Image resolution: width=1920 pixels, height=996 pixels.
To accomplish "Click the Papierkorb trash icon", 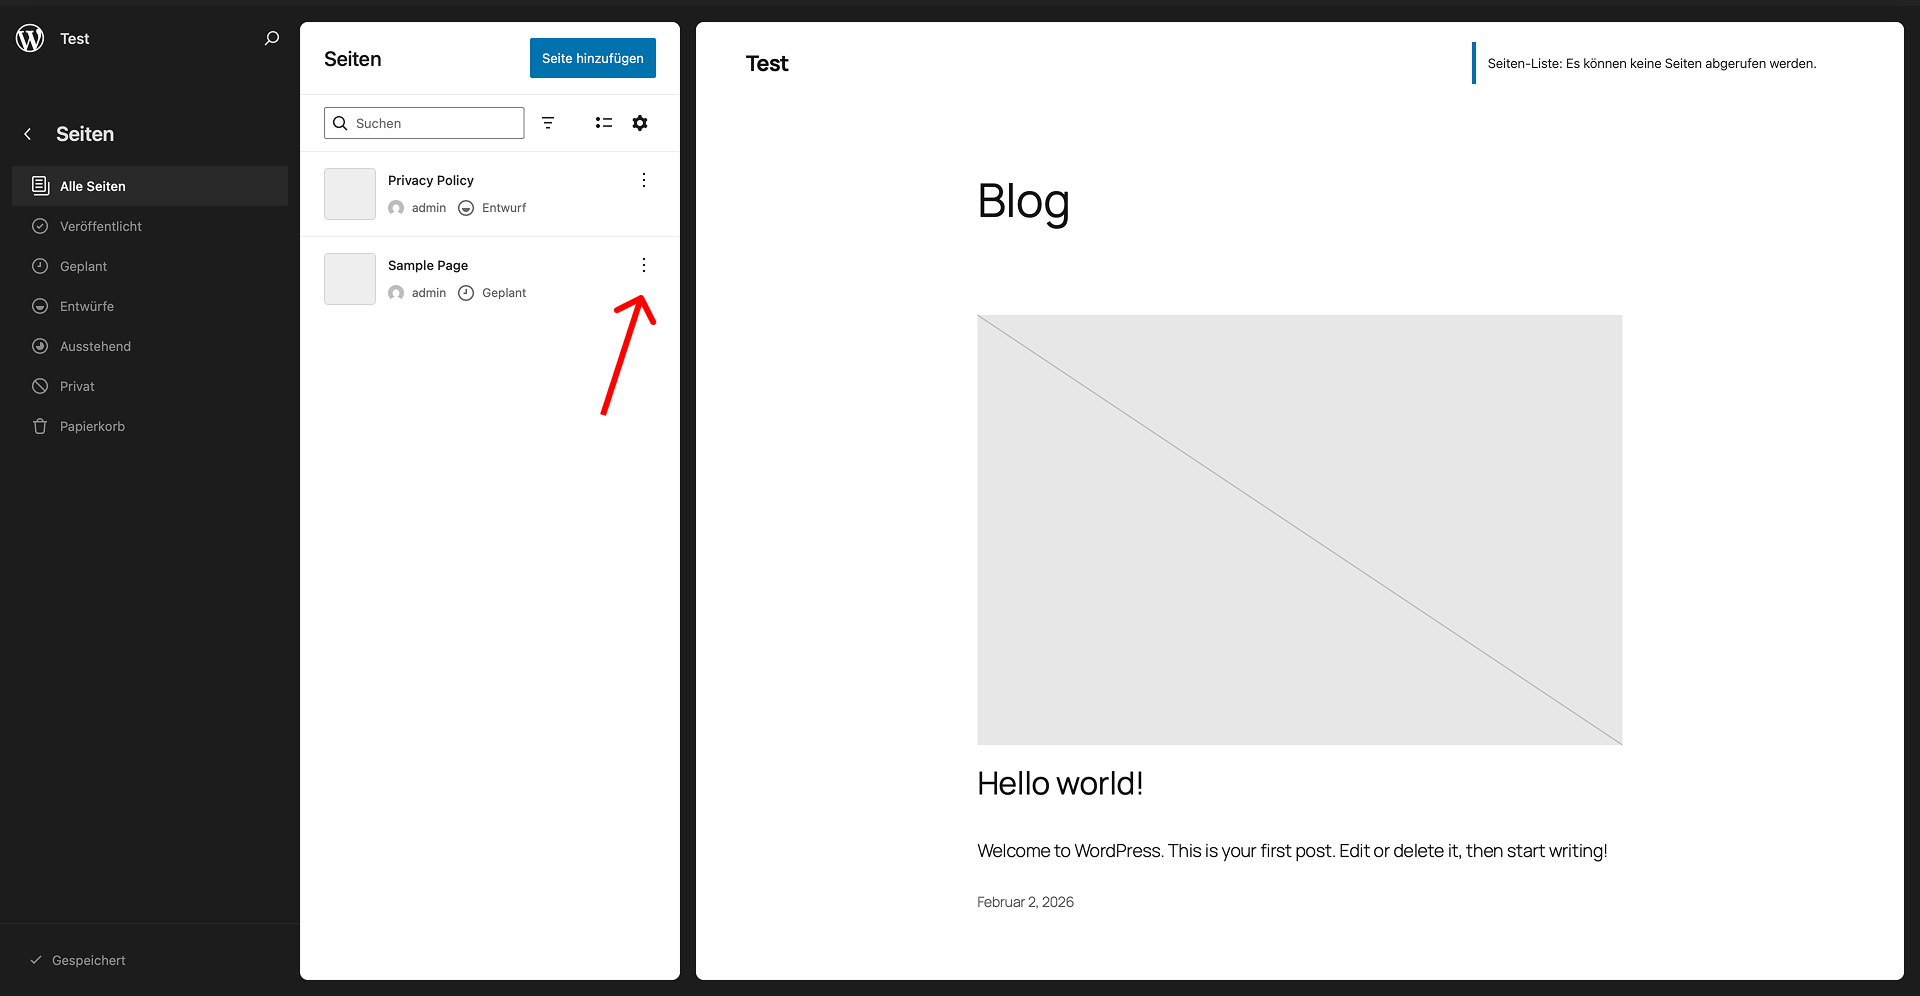I will [x=40, y=426].
